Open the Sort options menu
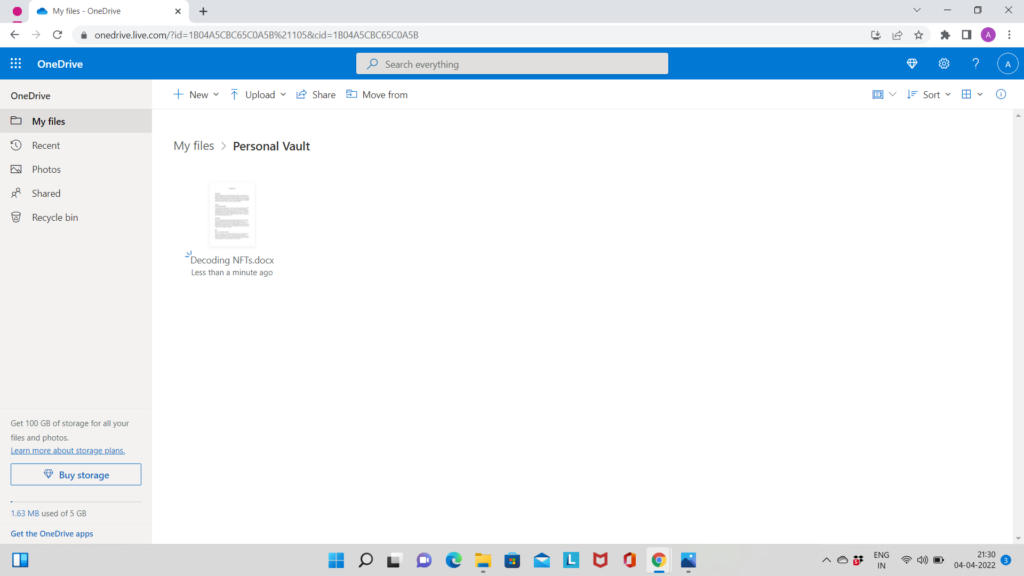Viewport: 1024px width, 576px height. coord(929,94)
